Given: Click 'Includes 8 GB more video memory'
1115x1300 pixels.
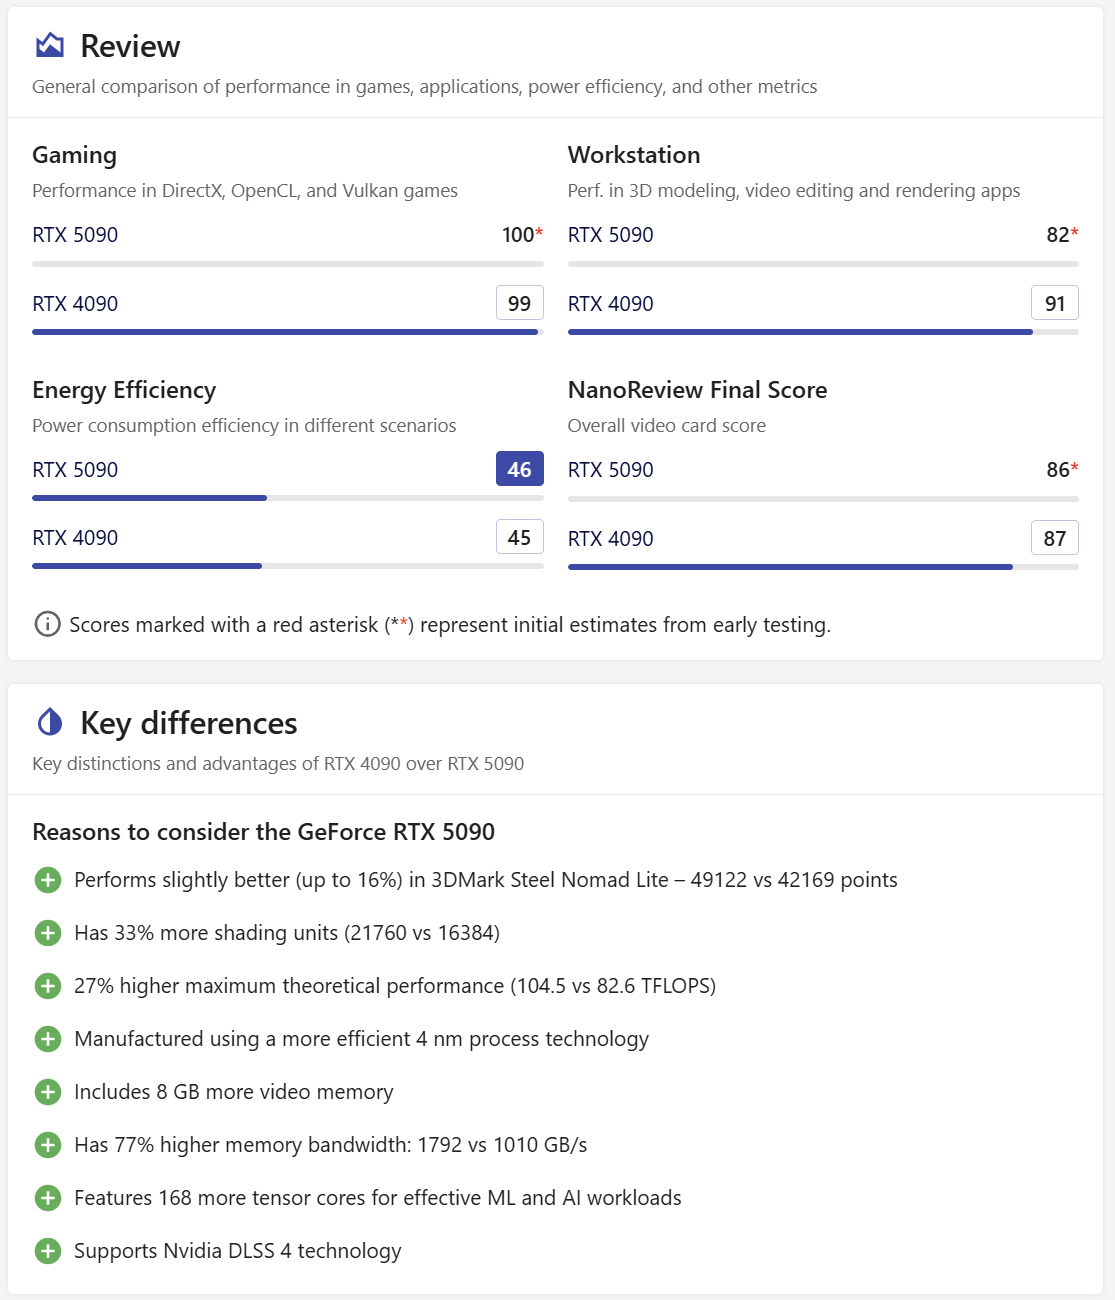Looking at the screenshot, I should [x=234, y=1092].
